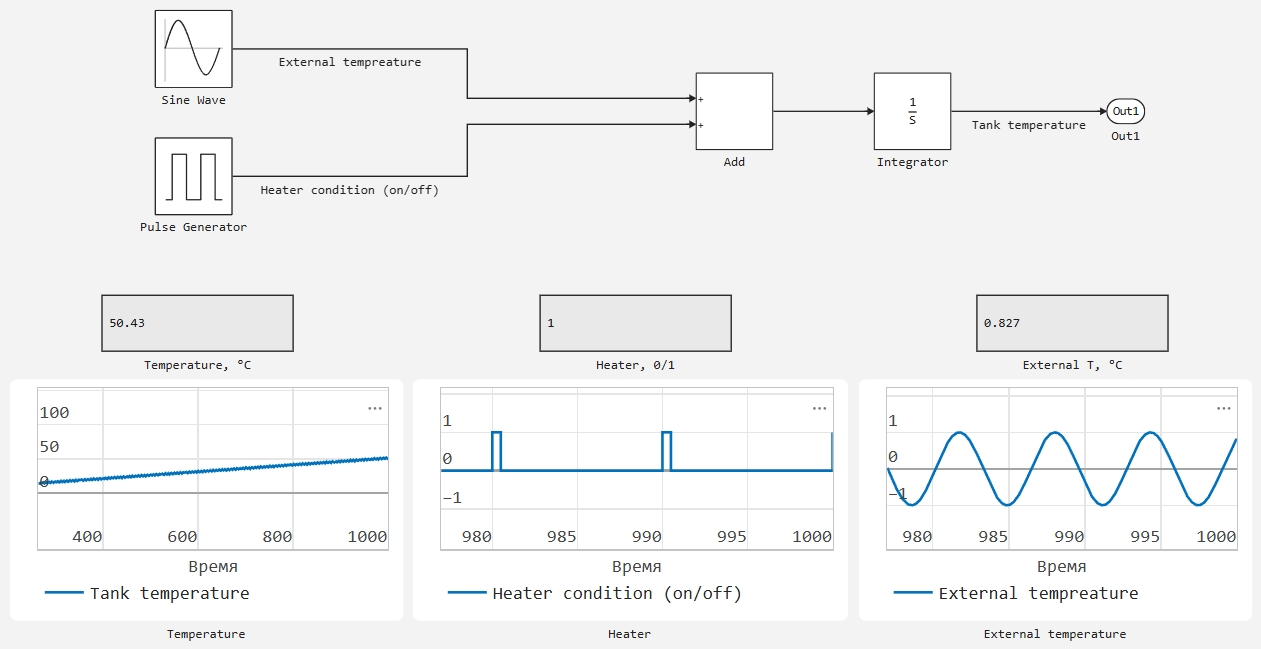The height and width of the screenshot is (649, 1261).
Task: Select the Sine Wave block icon
Action: [x=193, y=49]
